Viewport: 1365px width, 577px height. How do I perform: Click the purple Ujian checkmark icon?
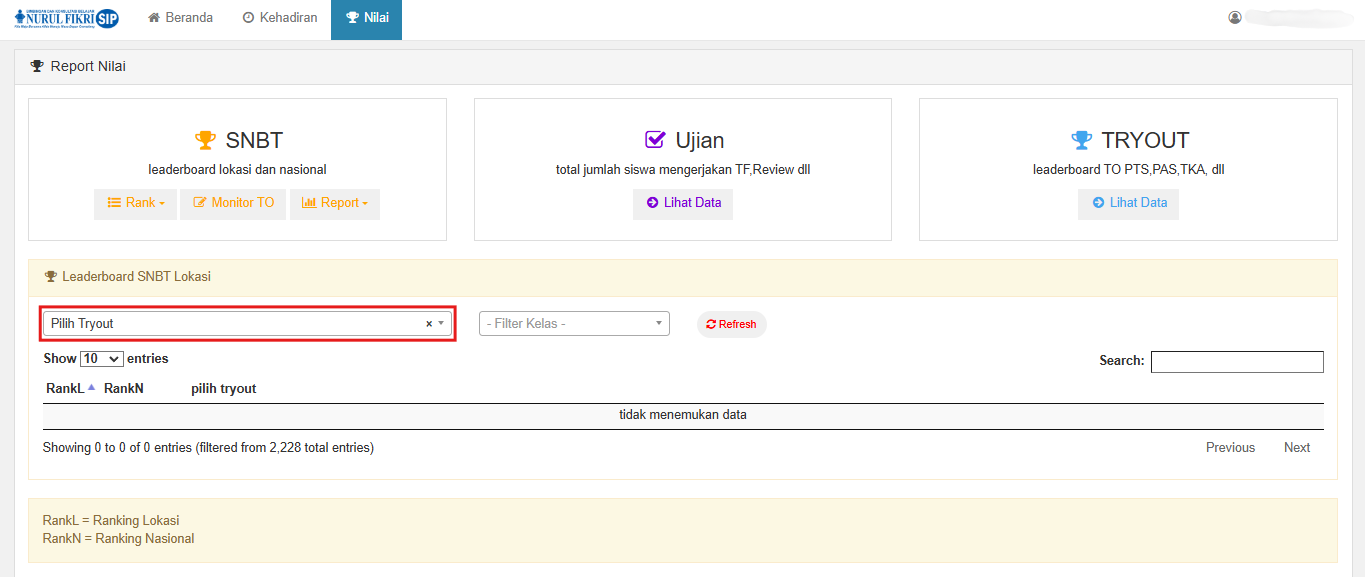click(x=655, y=140)
